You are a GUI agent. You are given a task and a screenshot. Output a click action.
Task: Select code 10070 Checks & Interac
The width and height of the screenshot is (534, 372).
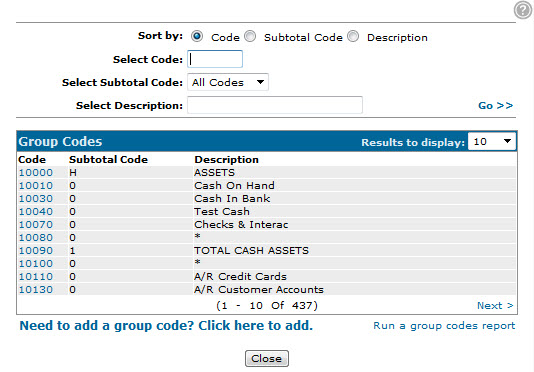click(x=36, y=225)
